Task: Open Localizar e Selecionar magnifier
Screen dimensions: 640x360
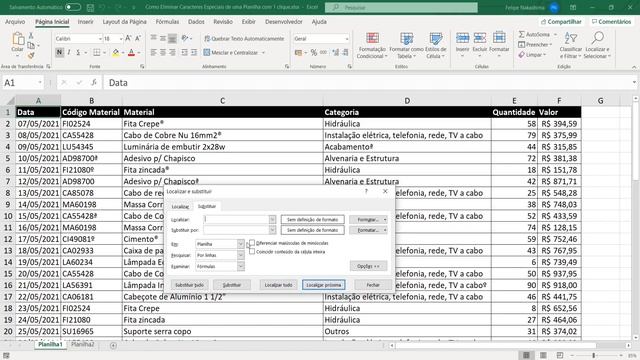Action: click(597, 45)
